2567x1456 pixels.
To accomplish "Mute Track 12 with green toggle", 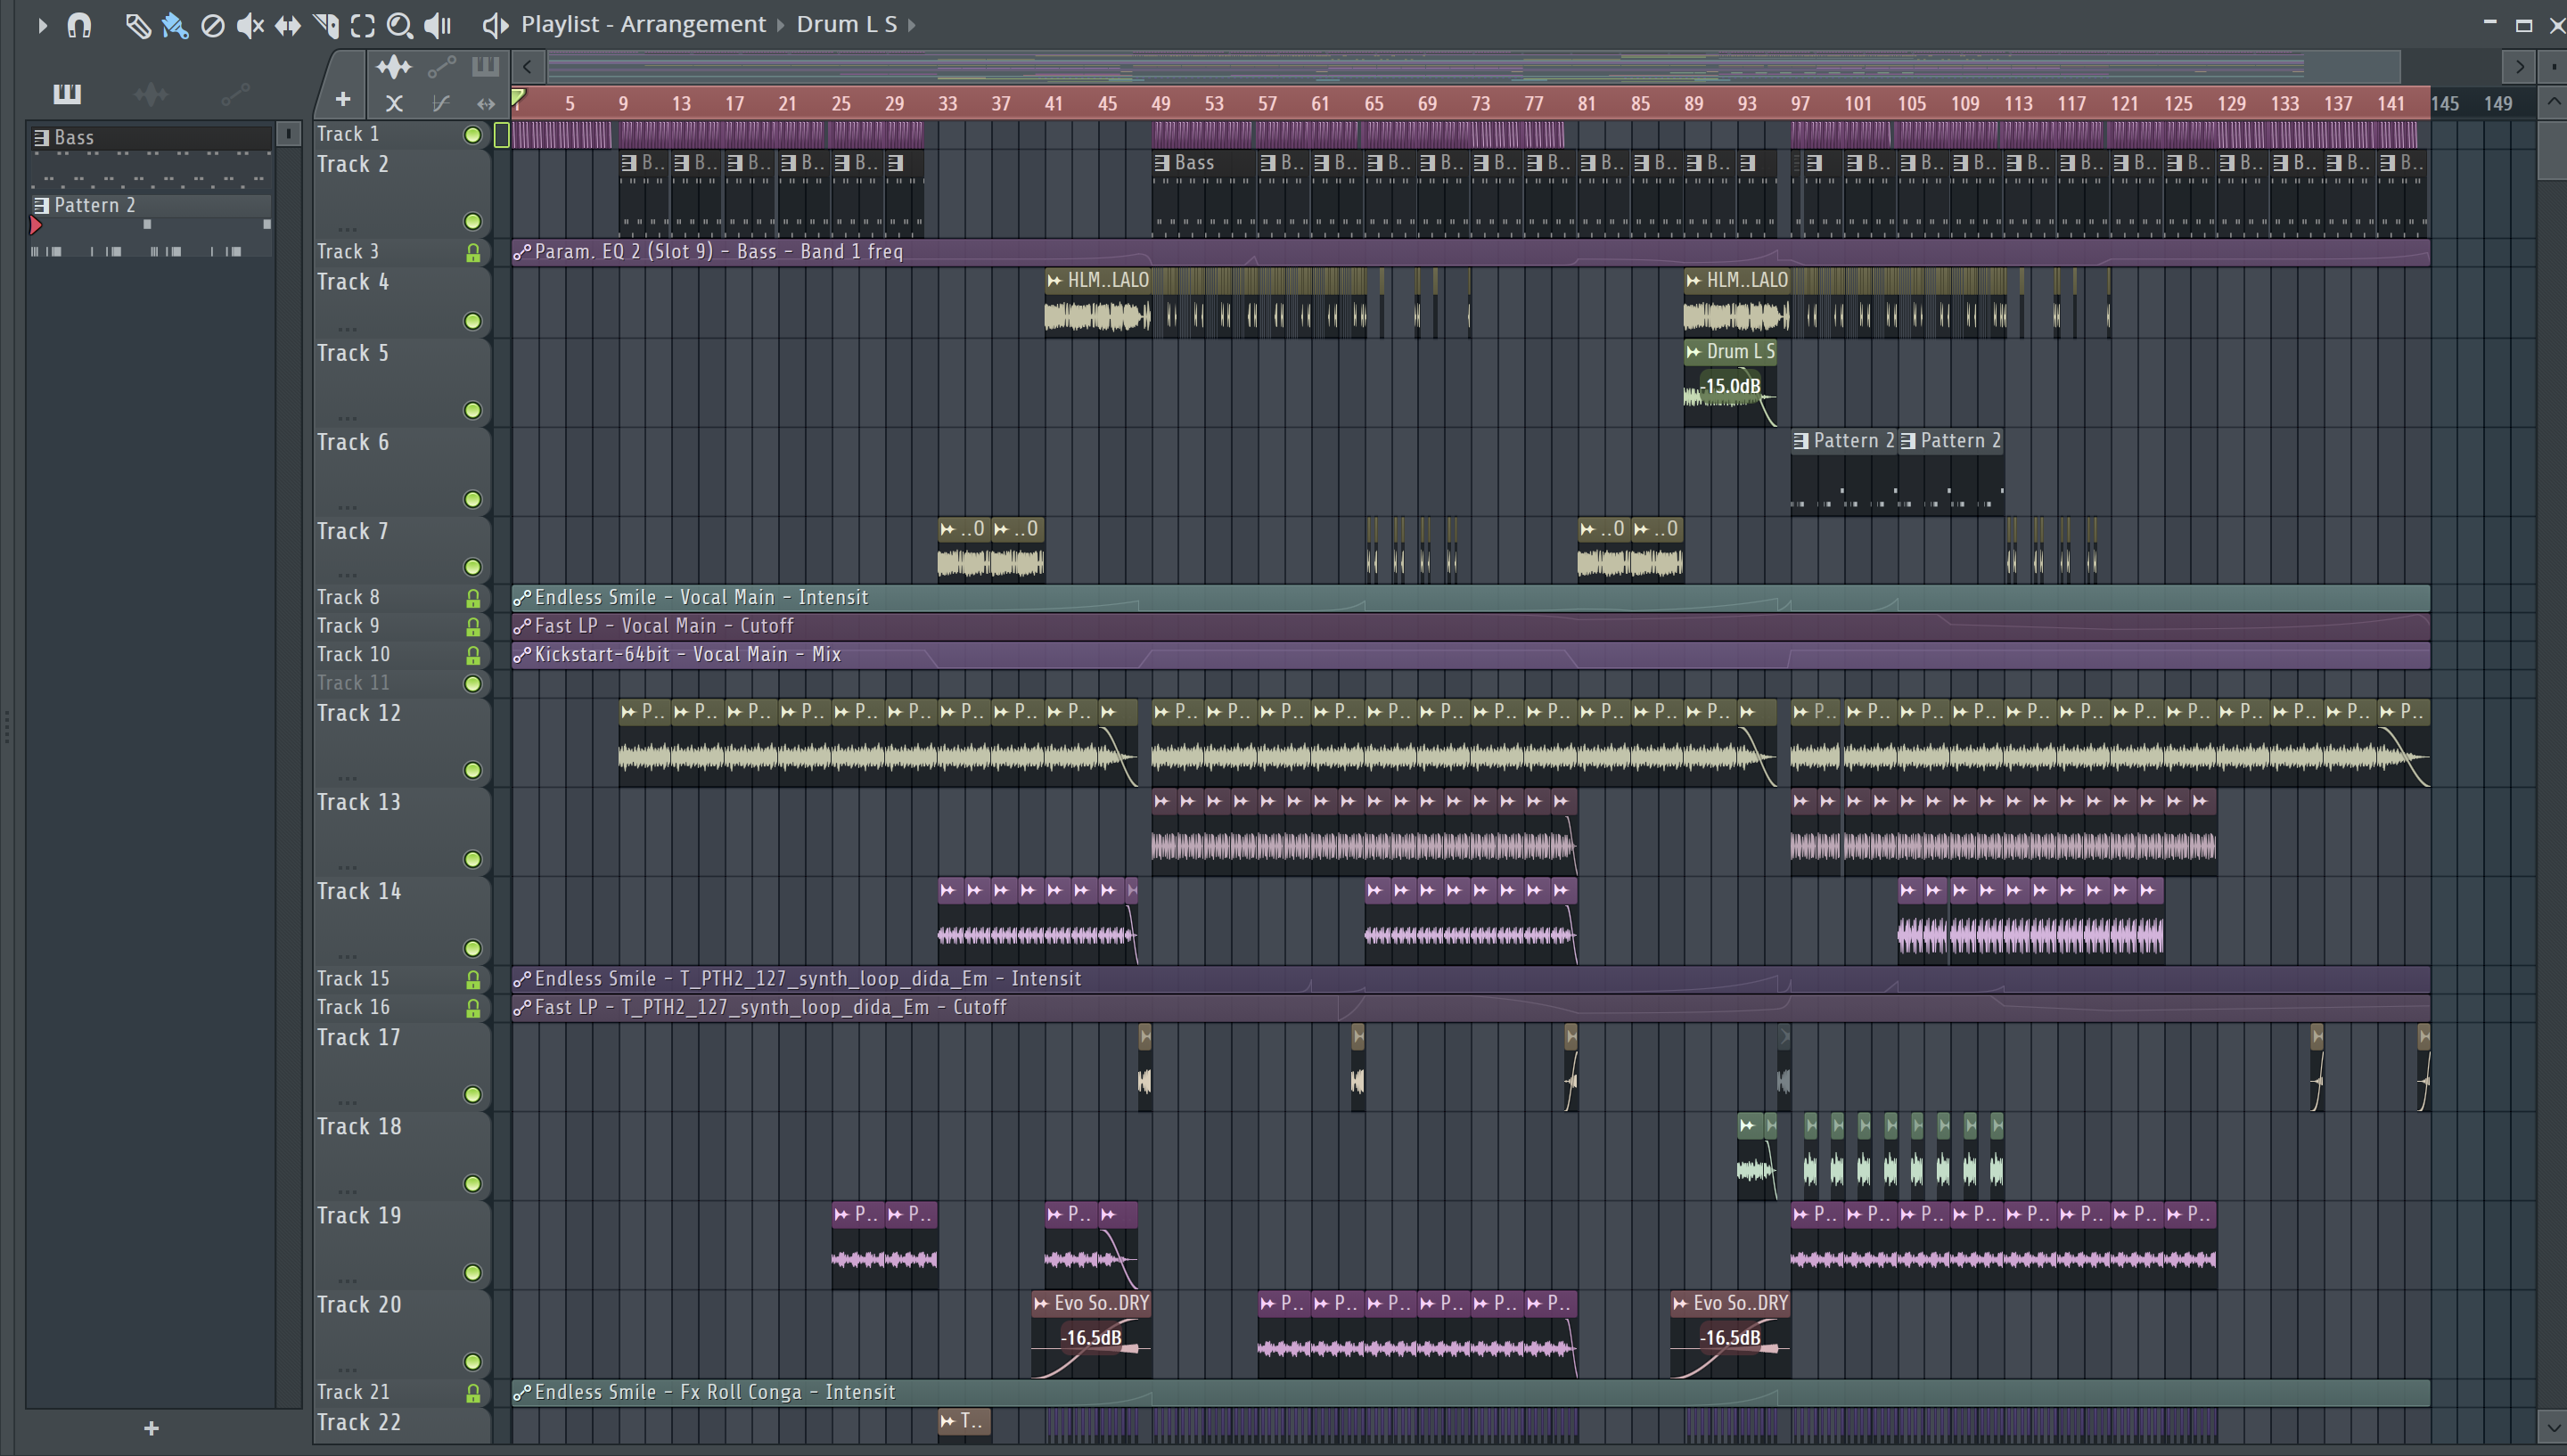I will tap(473, 770).
